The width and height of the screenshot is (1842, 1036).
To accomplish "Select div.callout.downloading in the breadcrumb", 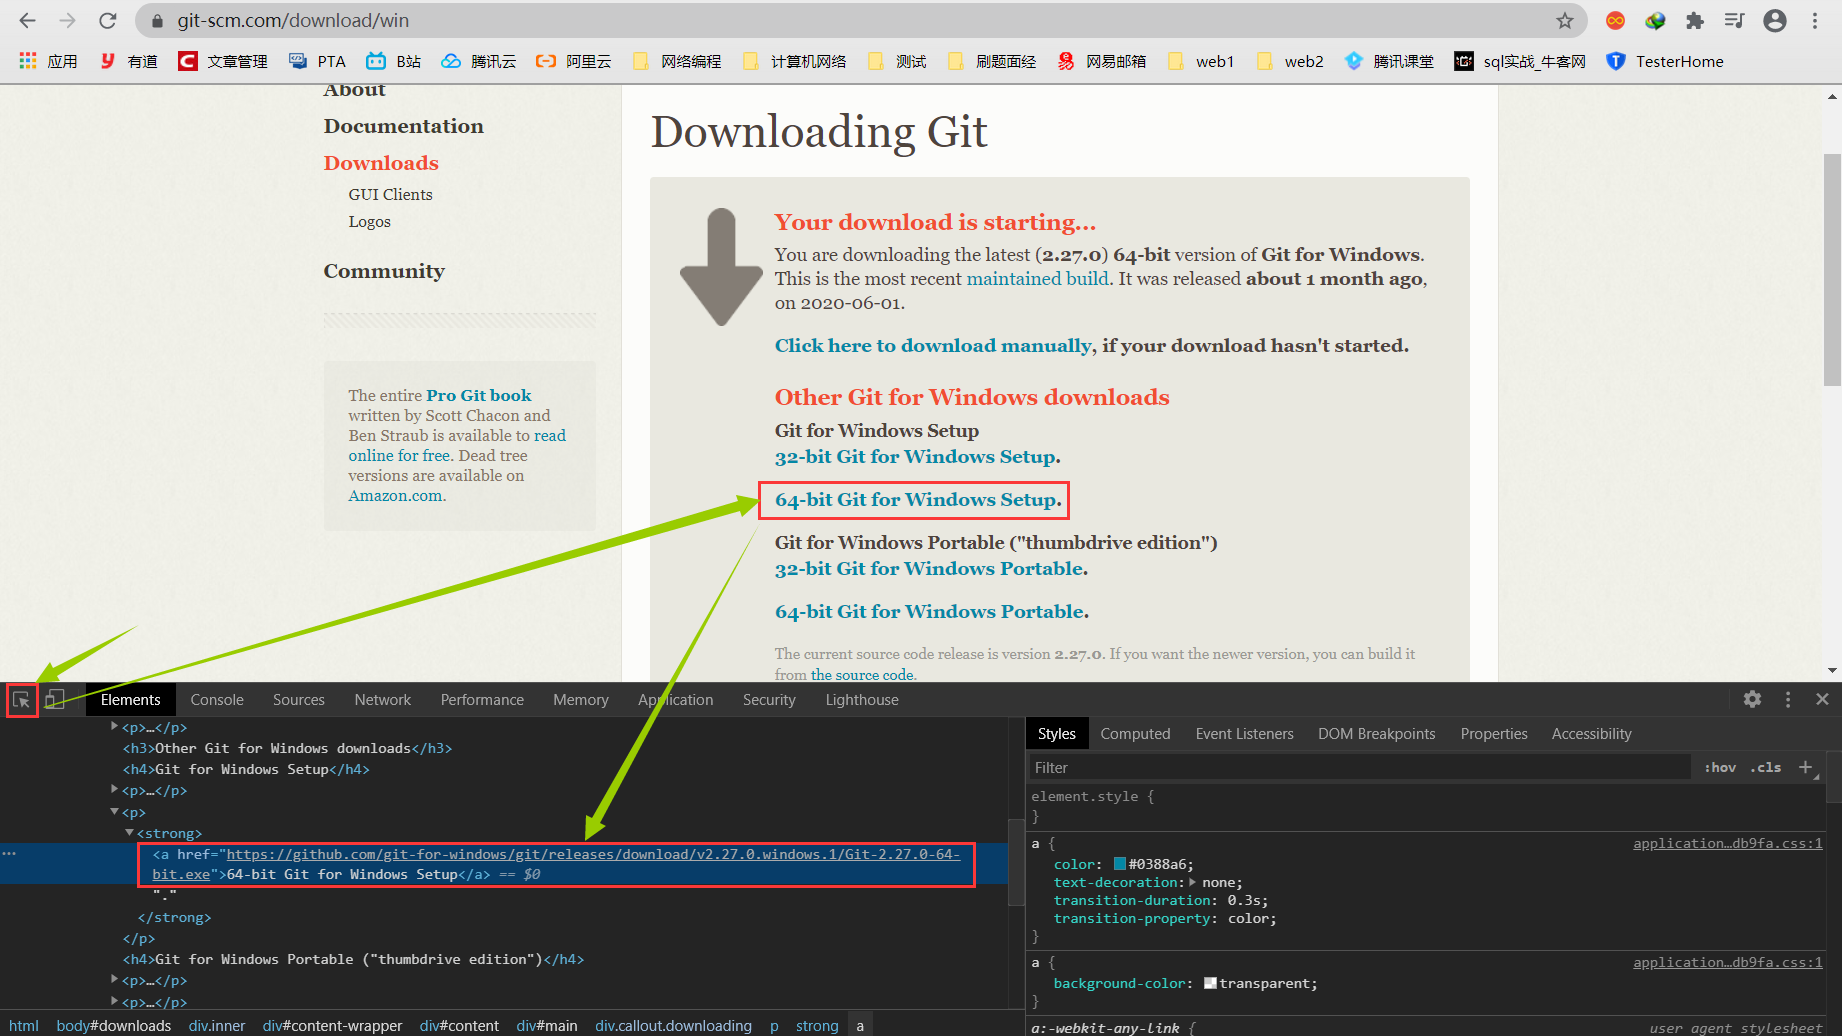I will (x=673, y=1025).
